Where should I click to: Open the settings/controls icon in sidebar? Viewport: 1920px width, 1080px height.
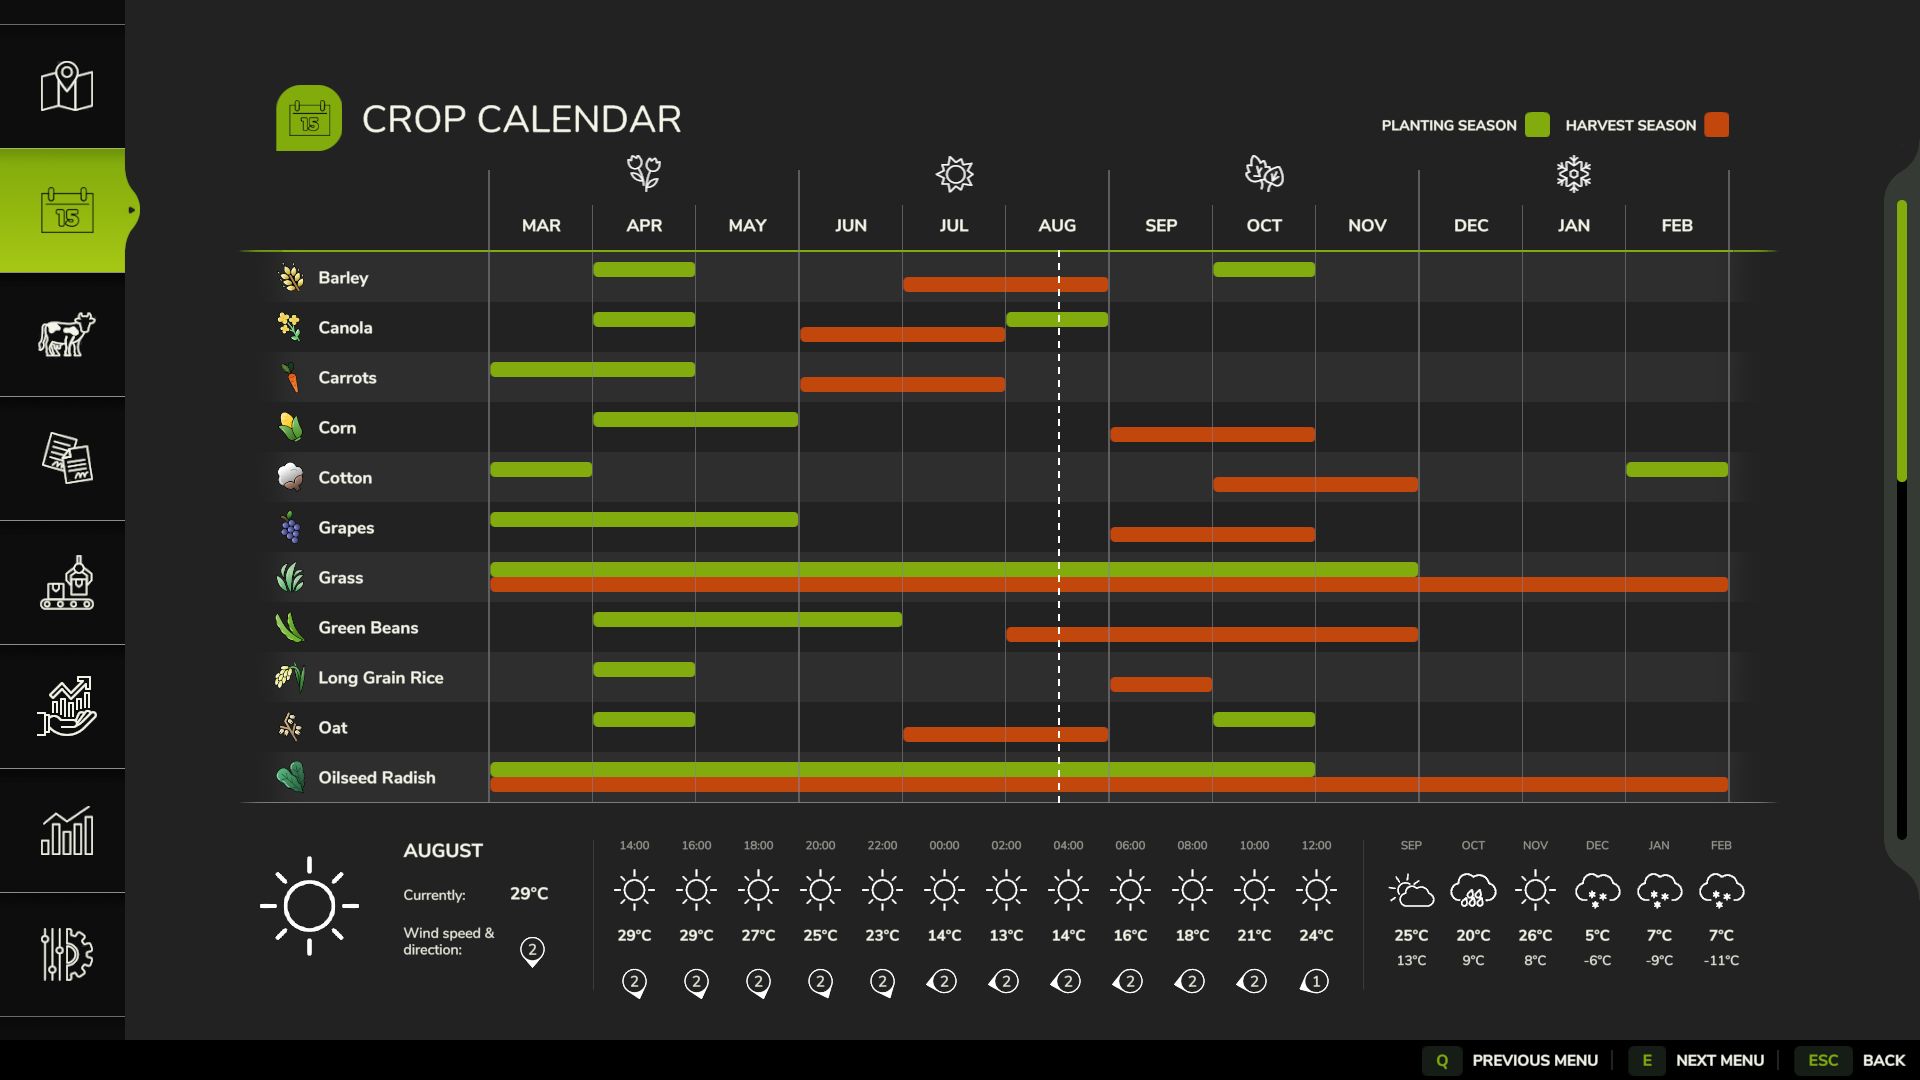tap(63, 952)
